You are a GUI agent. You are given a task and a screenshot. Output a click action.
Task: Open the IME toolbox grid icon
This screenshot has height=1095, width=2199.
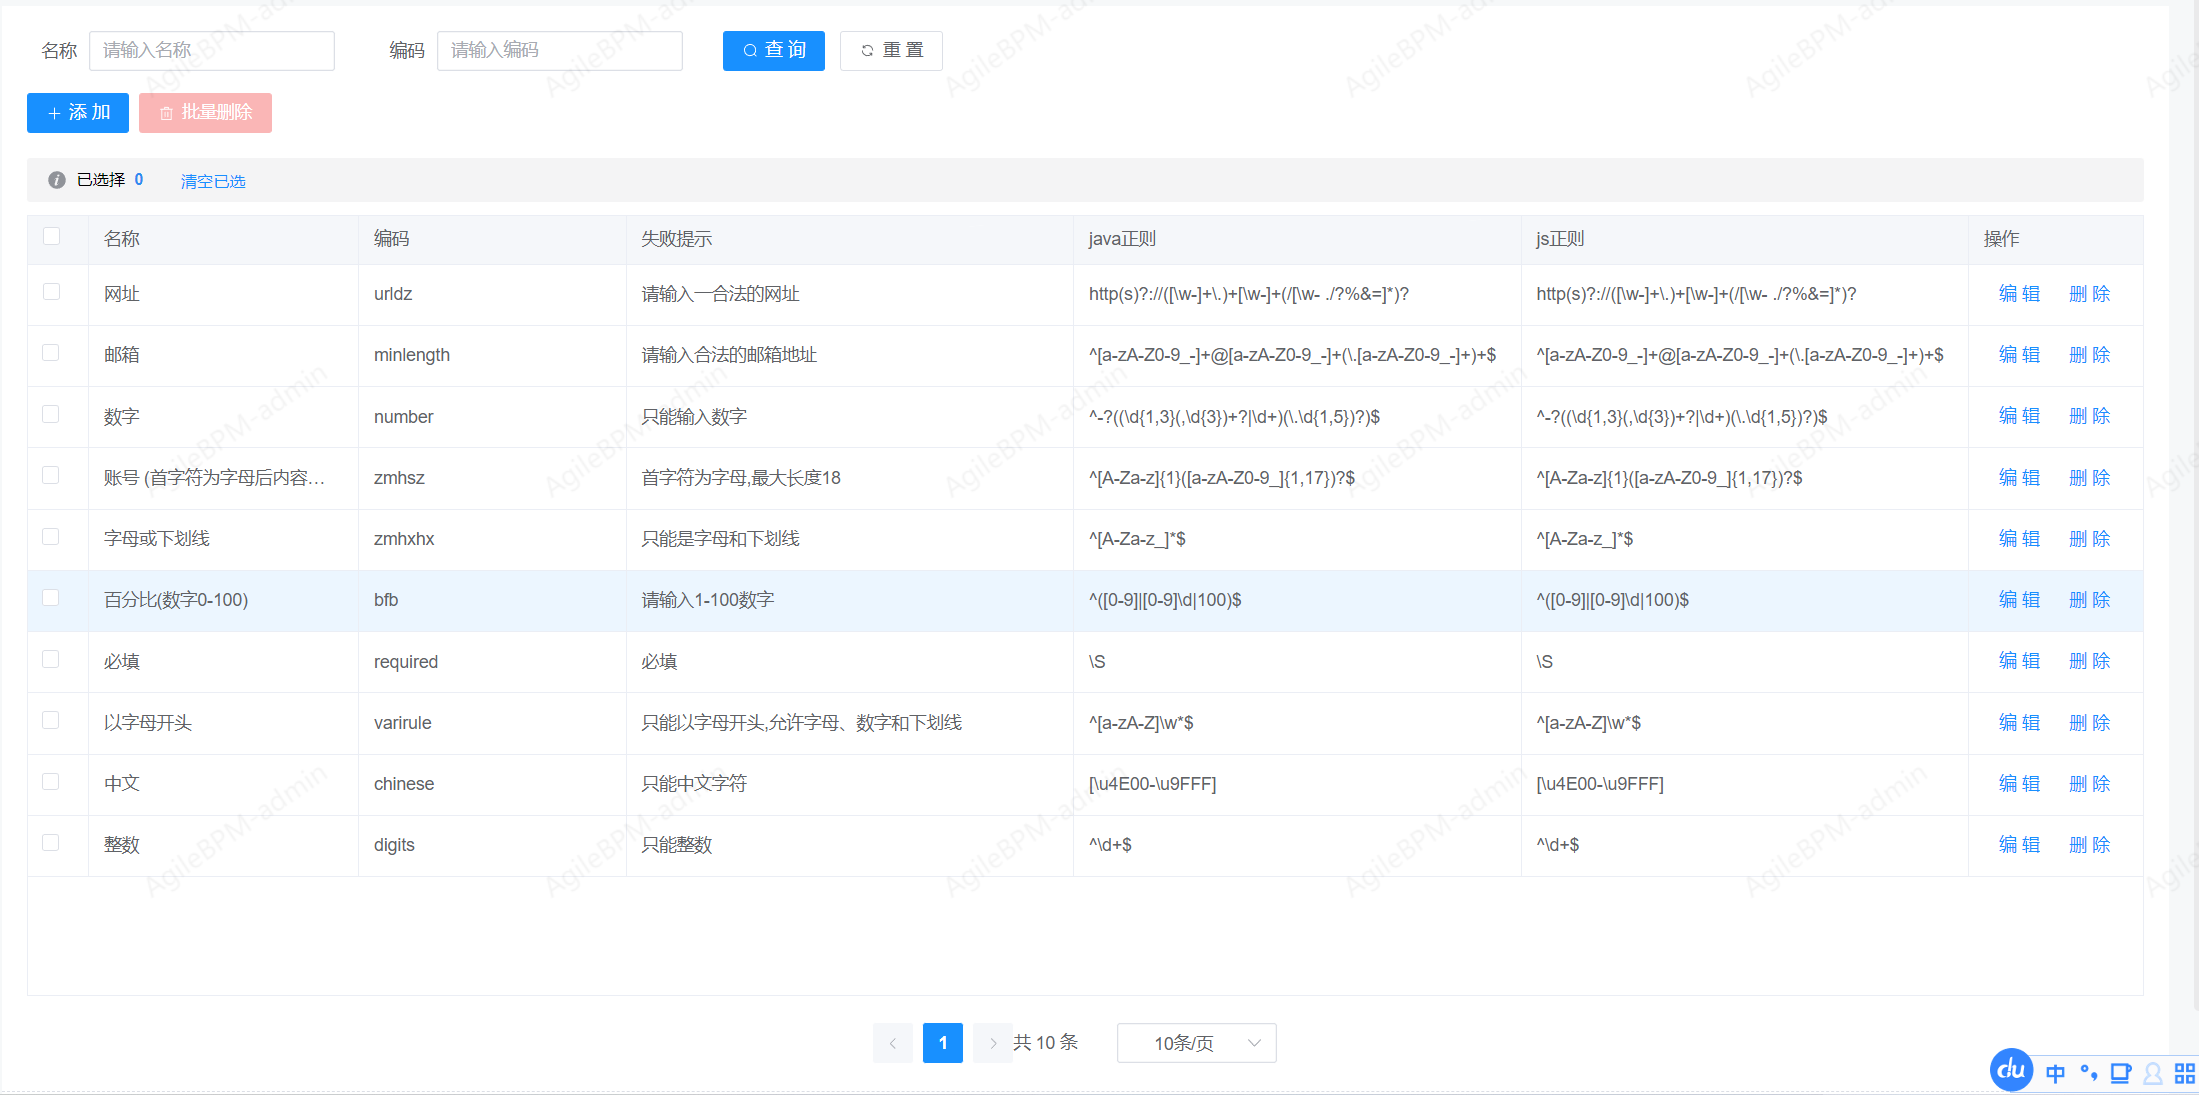(x=2185, y=1074)
